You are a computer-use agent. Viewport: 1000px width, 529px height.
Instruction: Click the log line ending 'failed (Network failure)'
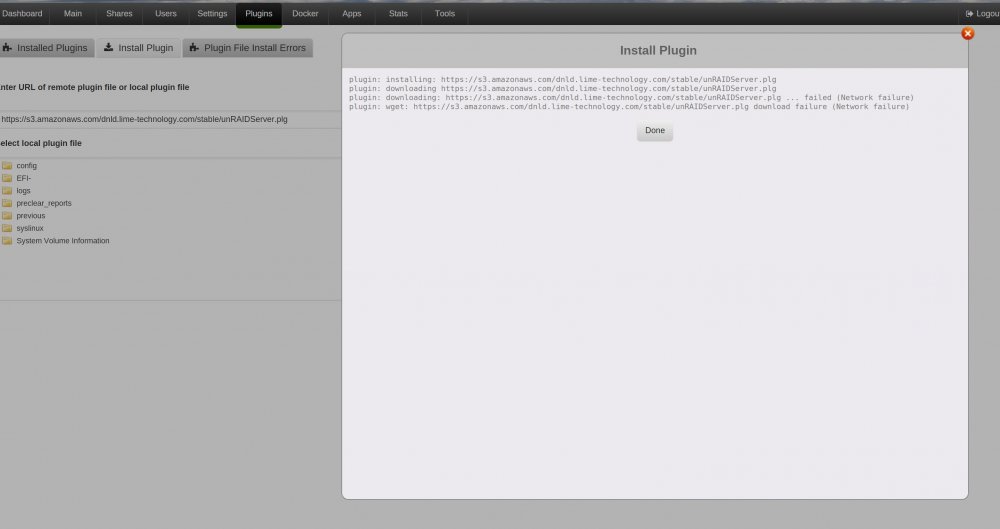[631, 98]
